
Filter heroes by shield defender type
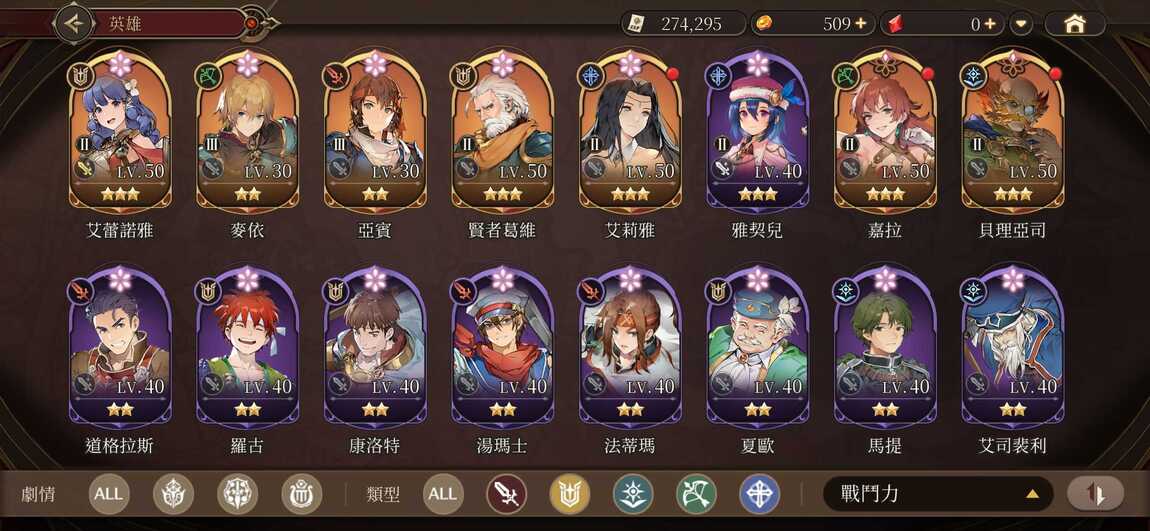click(570, 494)
